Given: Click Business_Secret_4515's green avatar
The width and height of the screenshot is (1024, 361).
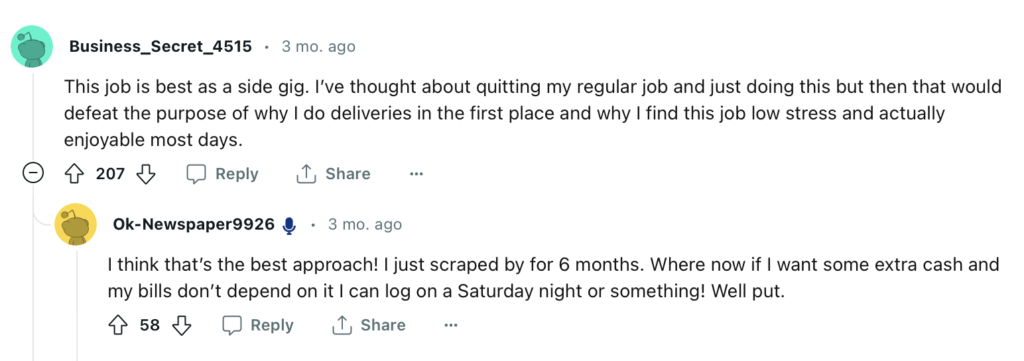Looking at the screenshot, I should (32, 46).
